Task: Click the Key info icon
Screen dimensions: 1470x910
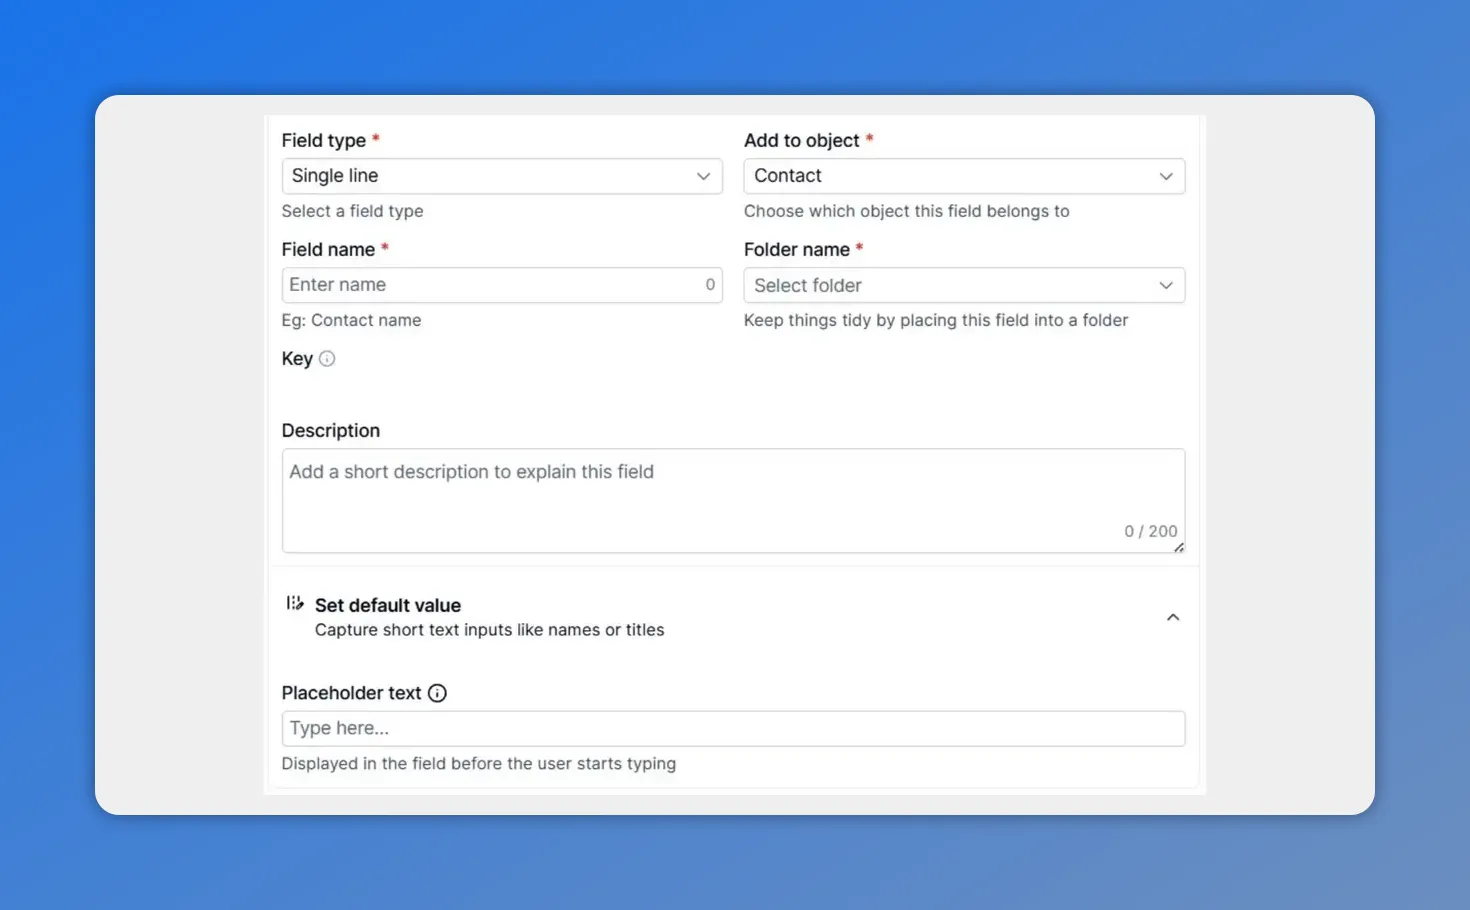Action: coord(326,358)
